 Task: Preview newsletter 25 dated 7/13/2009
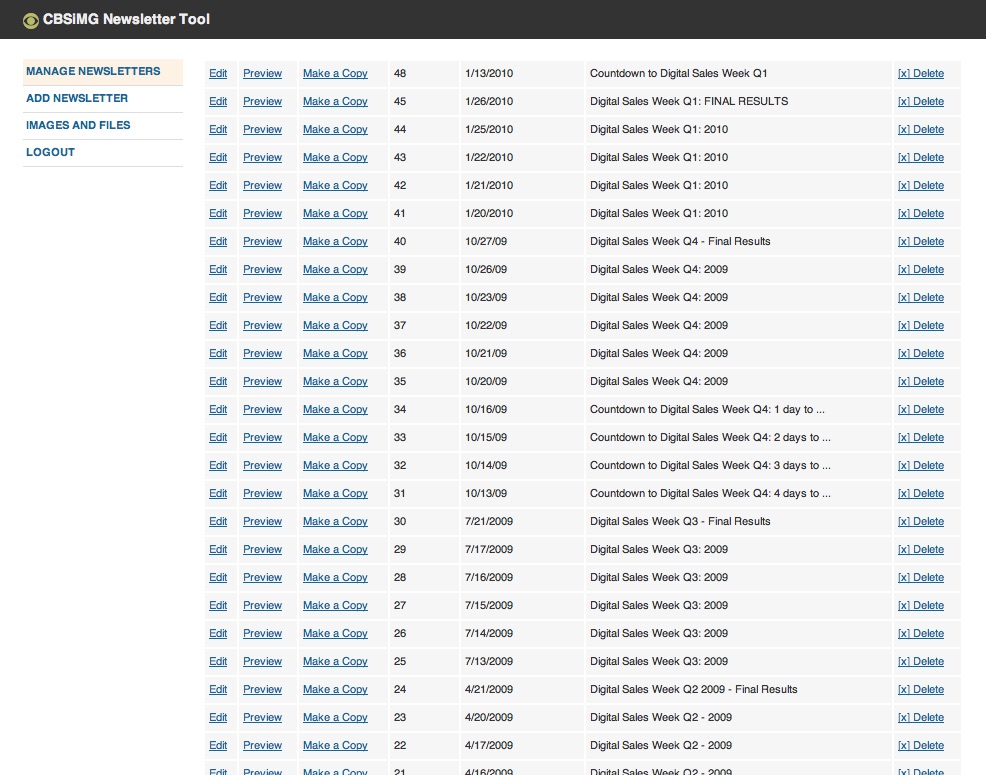(262, 662)
